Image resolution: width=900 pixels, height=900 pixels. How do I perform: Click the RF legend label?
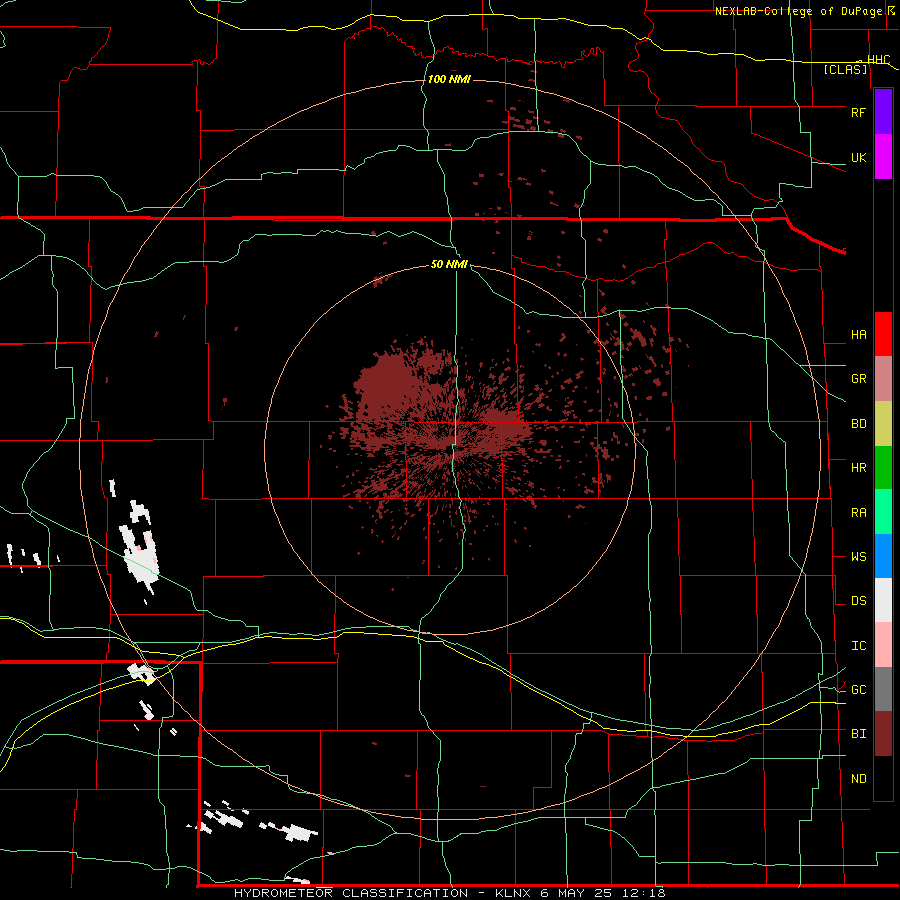[x=858, y=112]
